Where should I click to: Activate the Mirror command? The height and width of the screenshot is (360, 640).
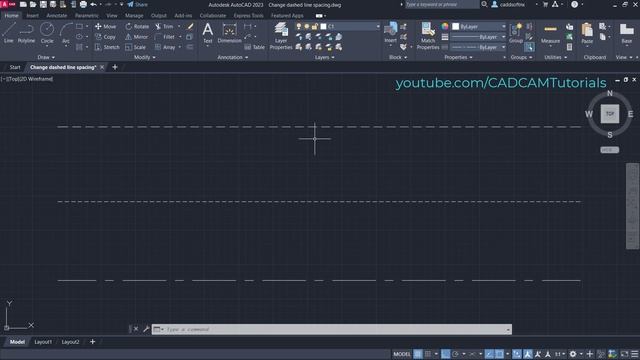pos(136,37)
